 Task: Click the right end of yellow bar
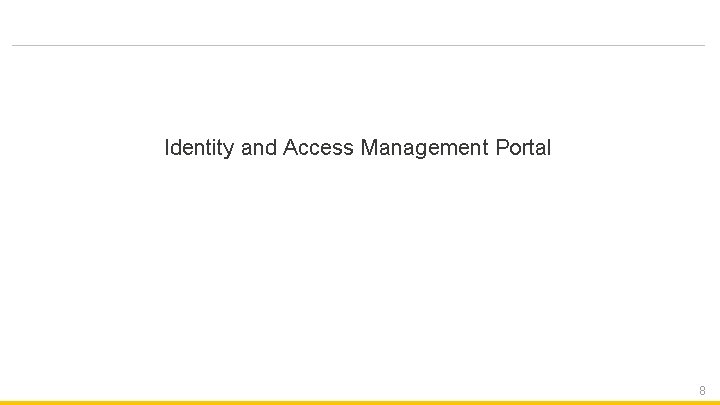(x=717, y=403)
